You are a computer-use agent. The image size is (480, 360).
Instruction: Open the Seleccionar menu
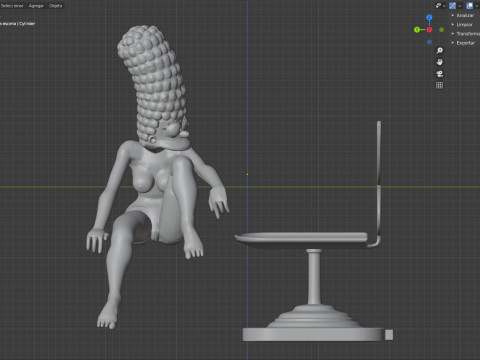tap(12, 6)
